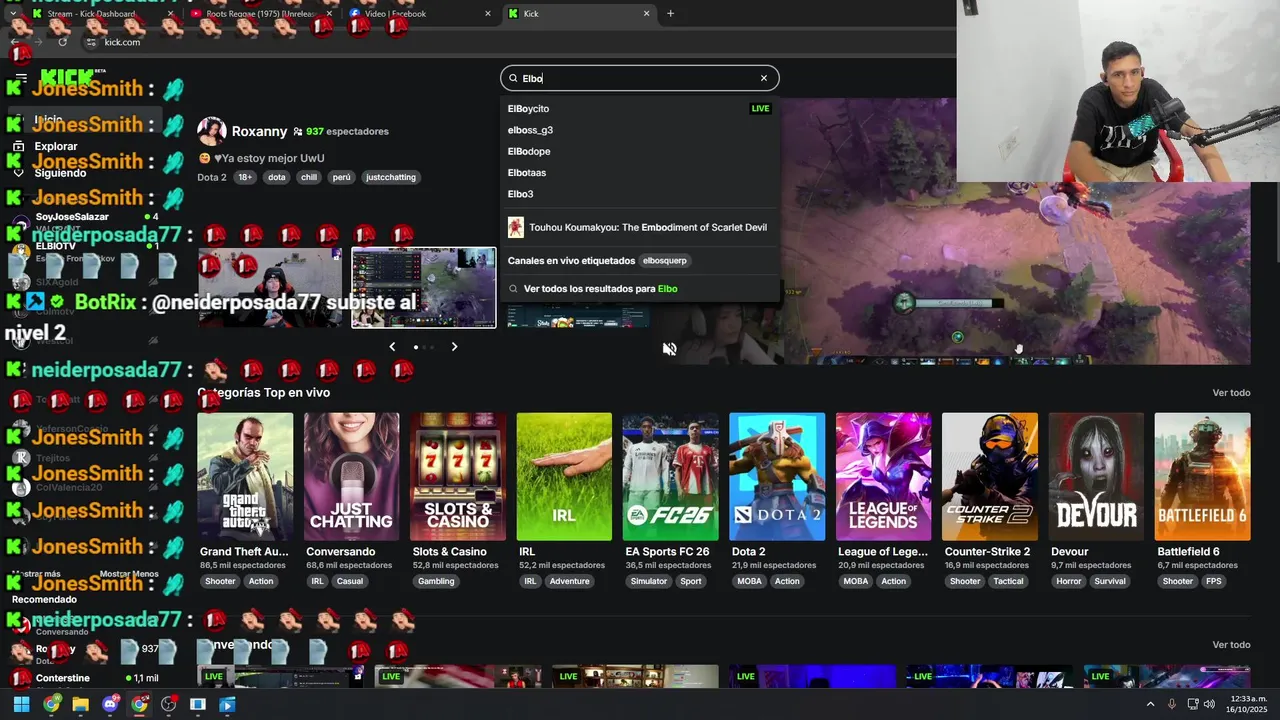Select search suggestion Elbotaas
The width and height of the screenshot is (1280, 720).
tap(640, 173)
